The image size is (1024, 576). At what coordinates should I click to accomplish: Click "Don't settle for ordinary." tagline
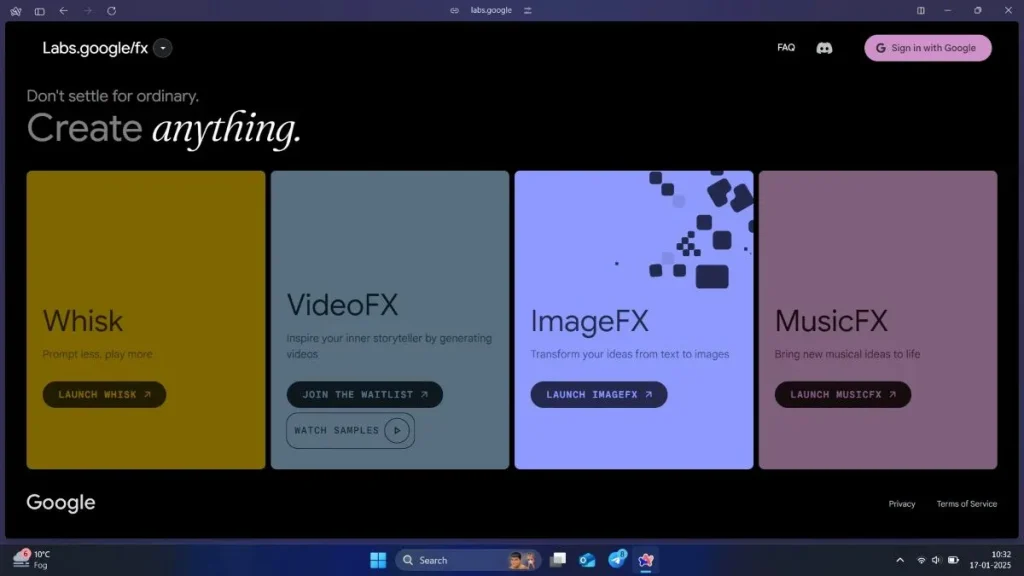pyautogui.click(x=112, y=96)
